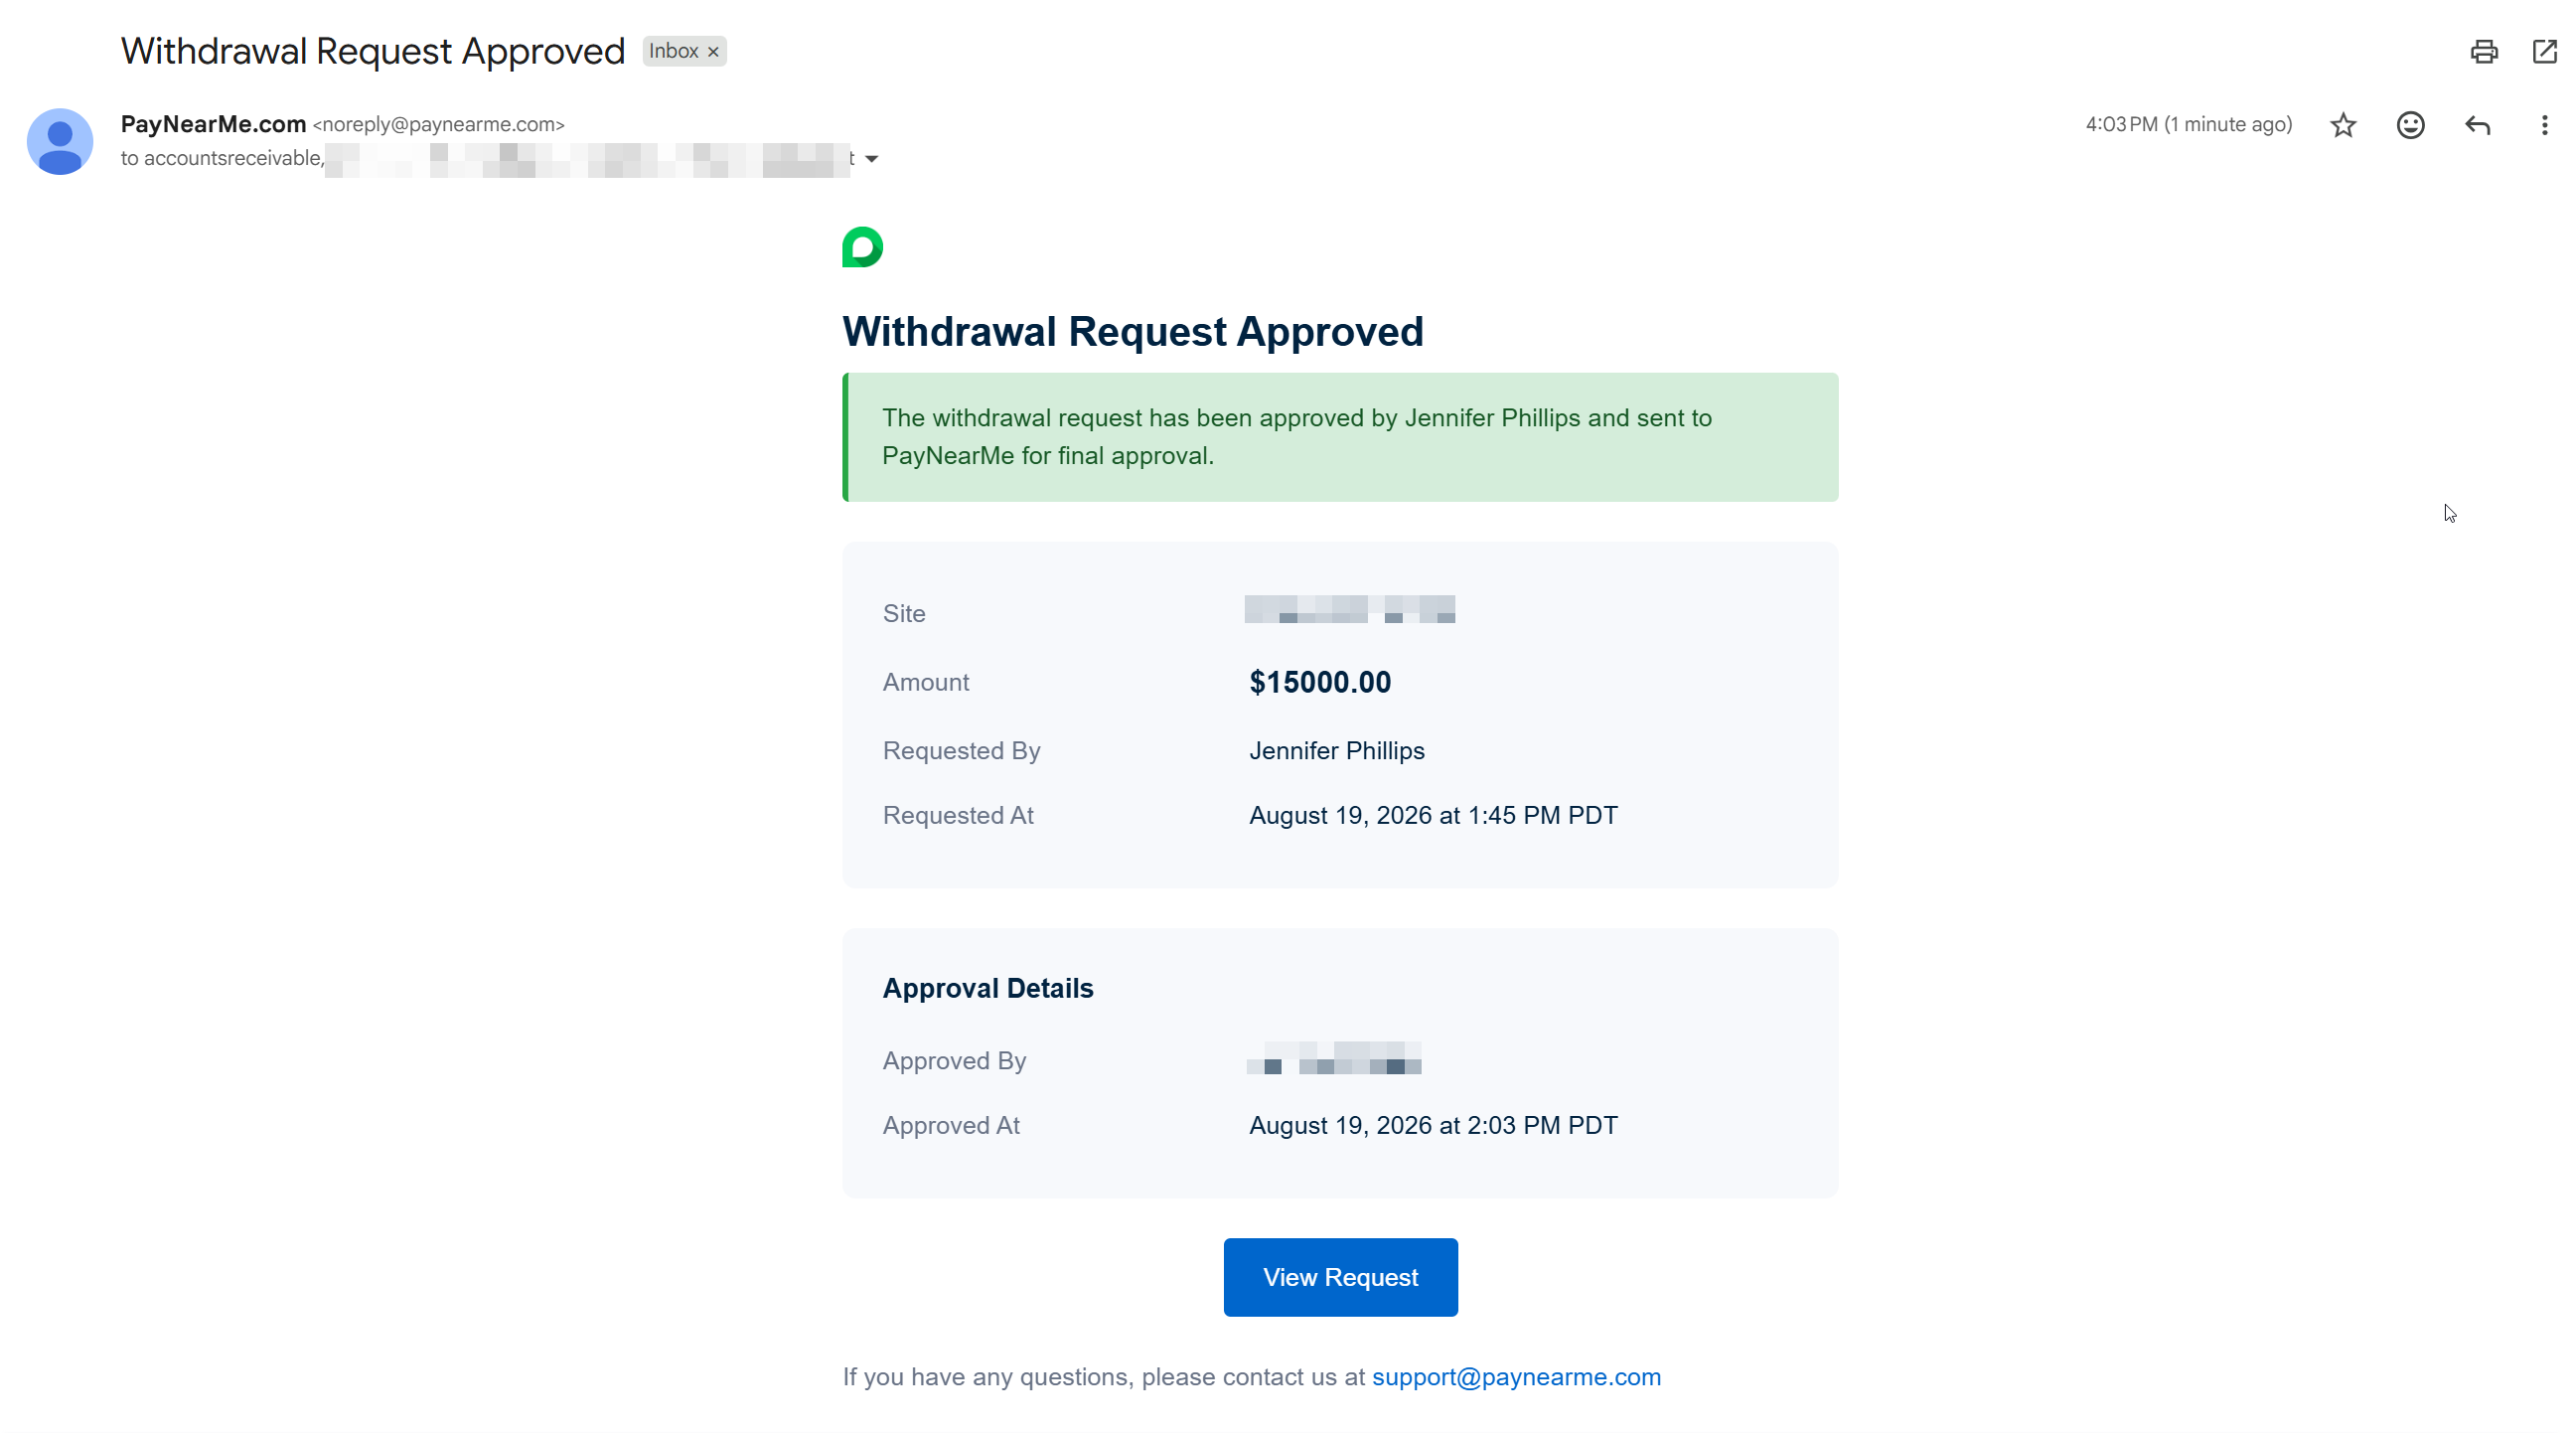Screen dimensions: 2576x1433
Task: Add an emoji reaction to the message
Action: coord(2410,125)
